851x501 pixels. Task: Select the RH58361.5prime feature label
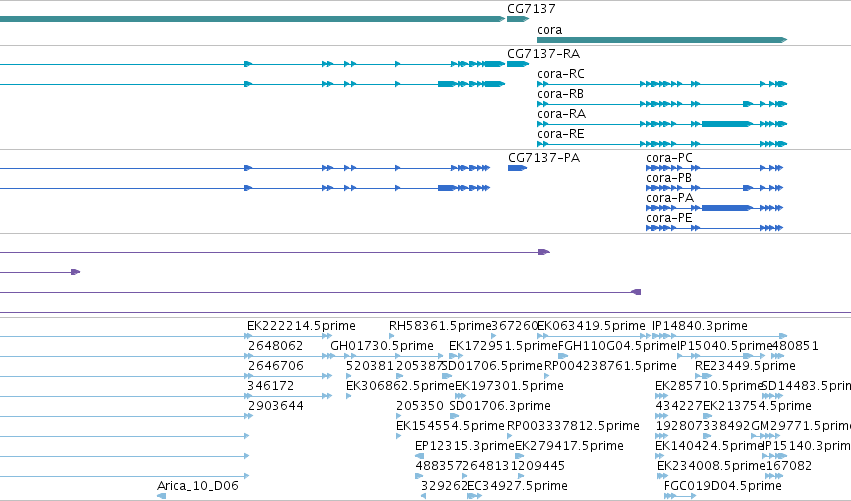coord(440,326)
